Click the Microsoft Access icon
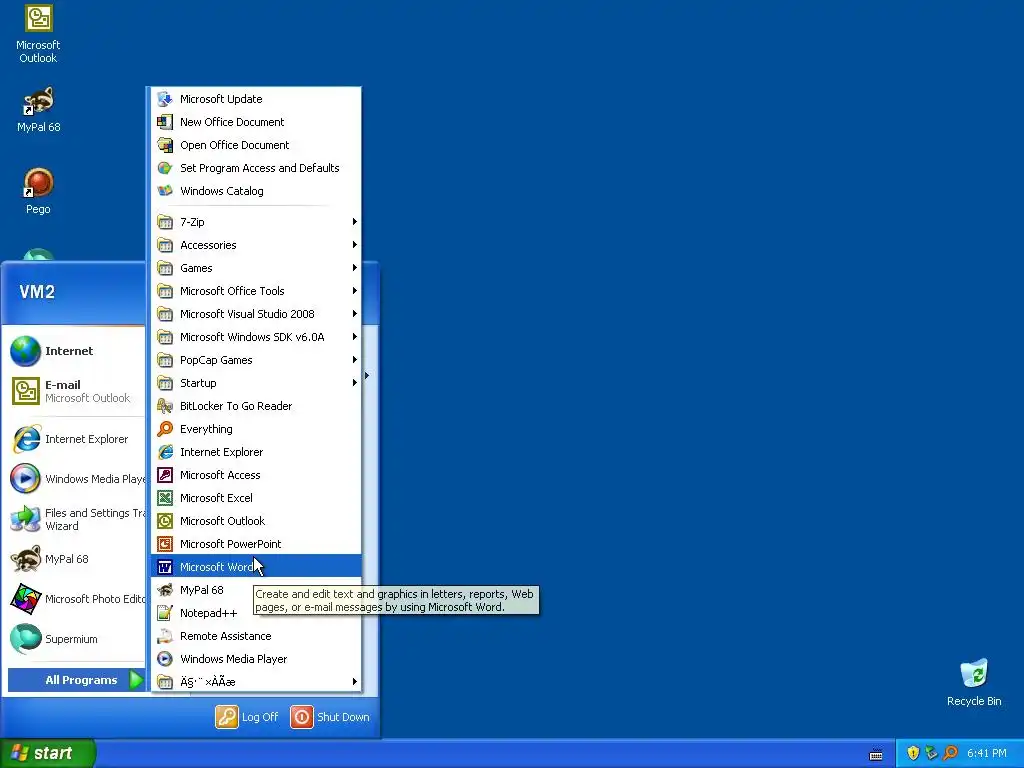The height and width of the screenshot is (768, 1024). pyautogui.click(x=165, y=475)
